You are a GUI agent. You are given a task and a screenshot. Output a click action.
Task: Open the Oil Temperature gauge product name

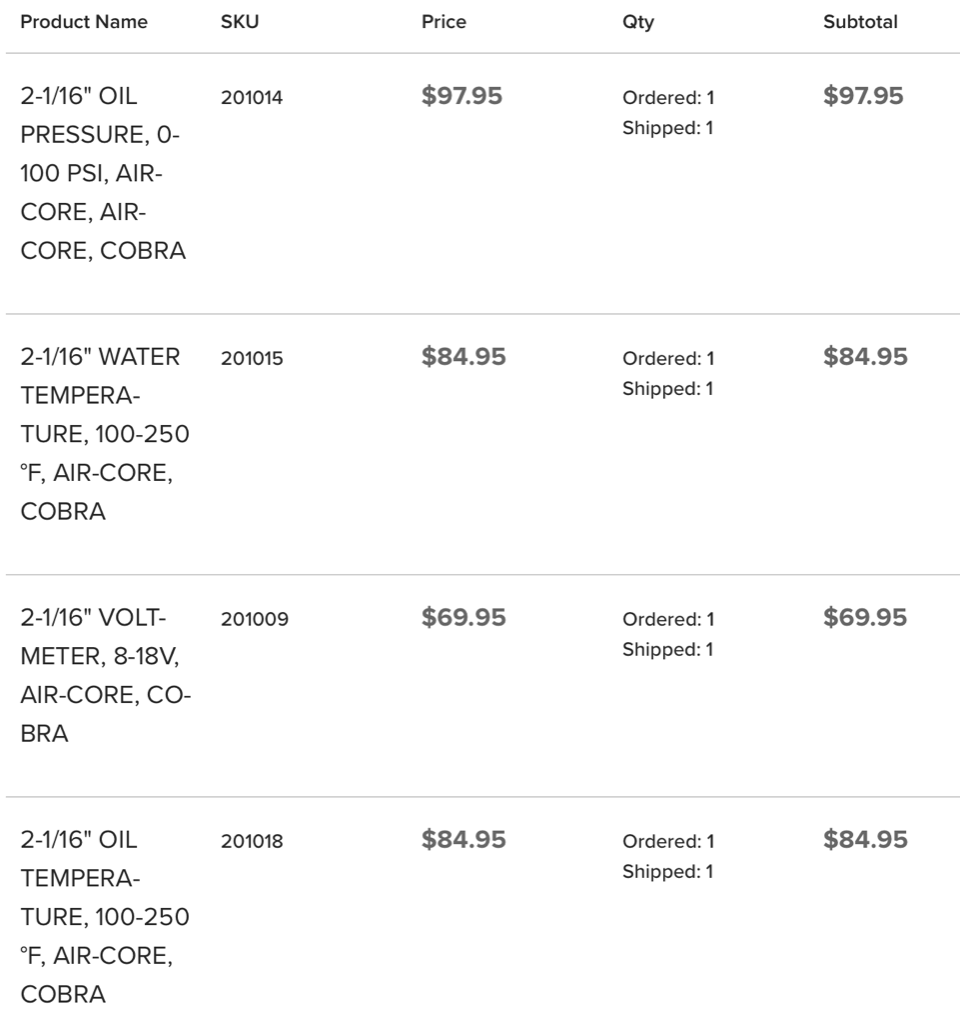pyautogui.click(x=105, y=917)
